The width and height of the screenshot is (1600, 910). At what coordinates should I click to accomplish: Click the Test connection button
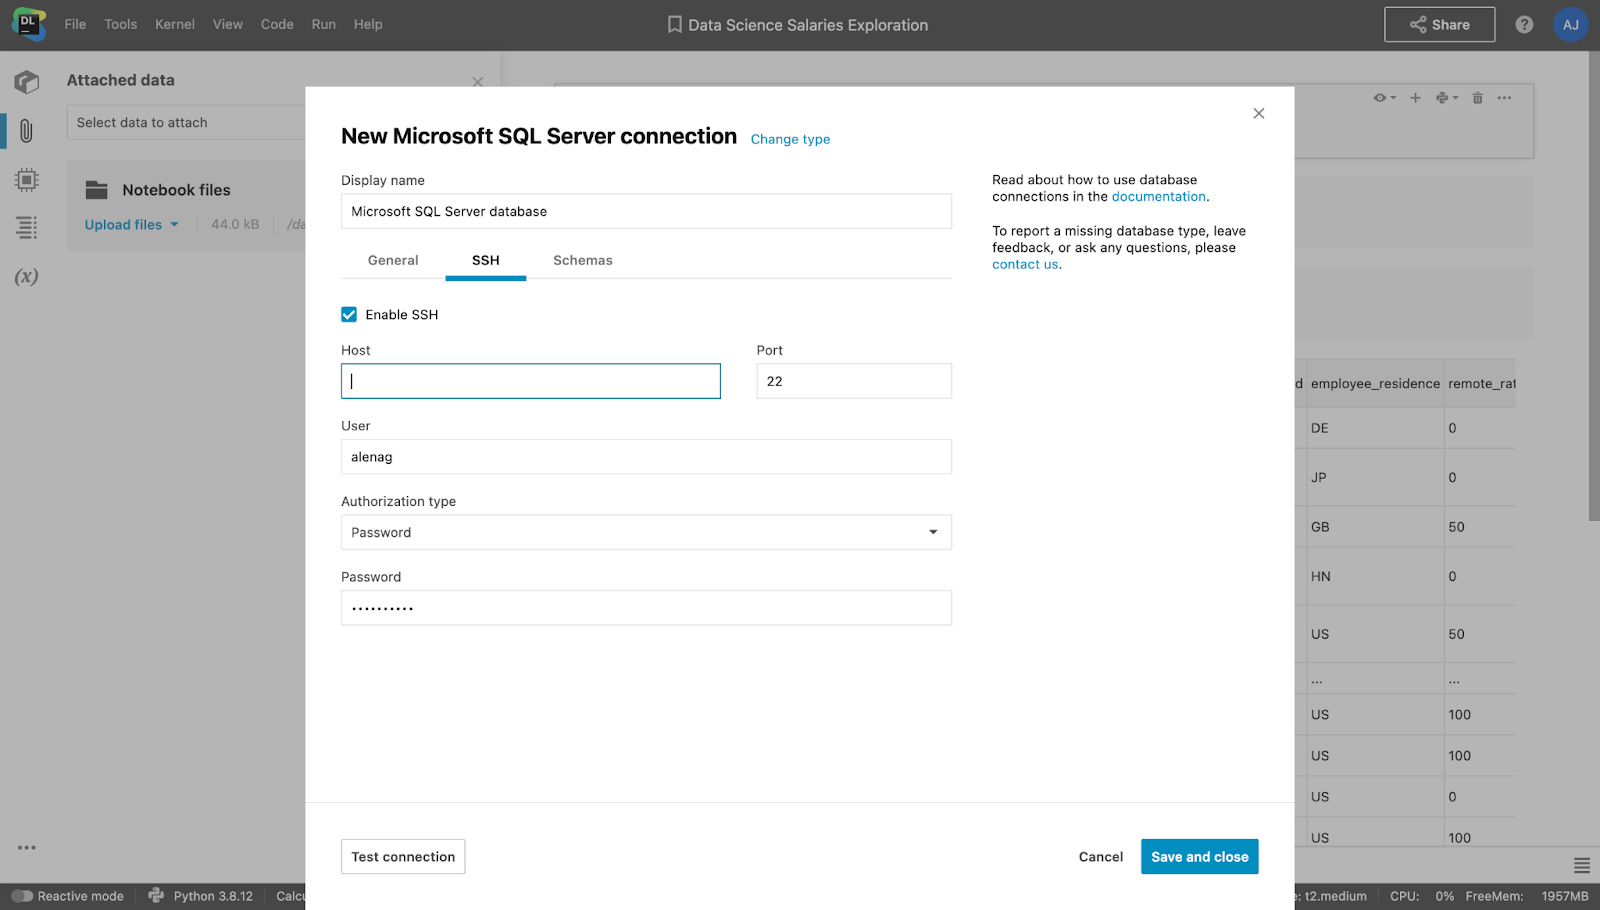coord(403,857)
